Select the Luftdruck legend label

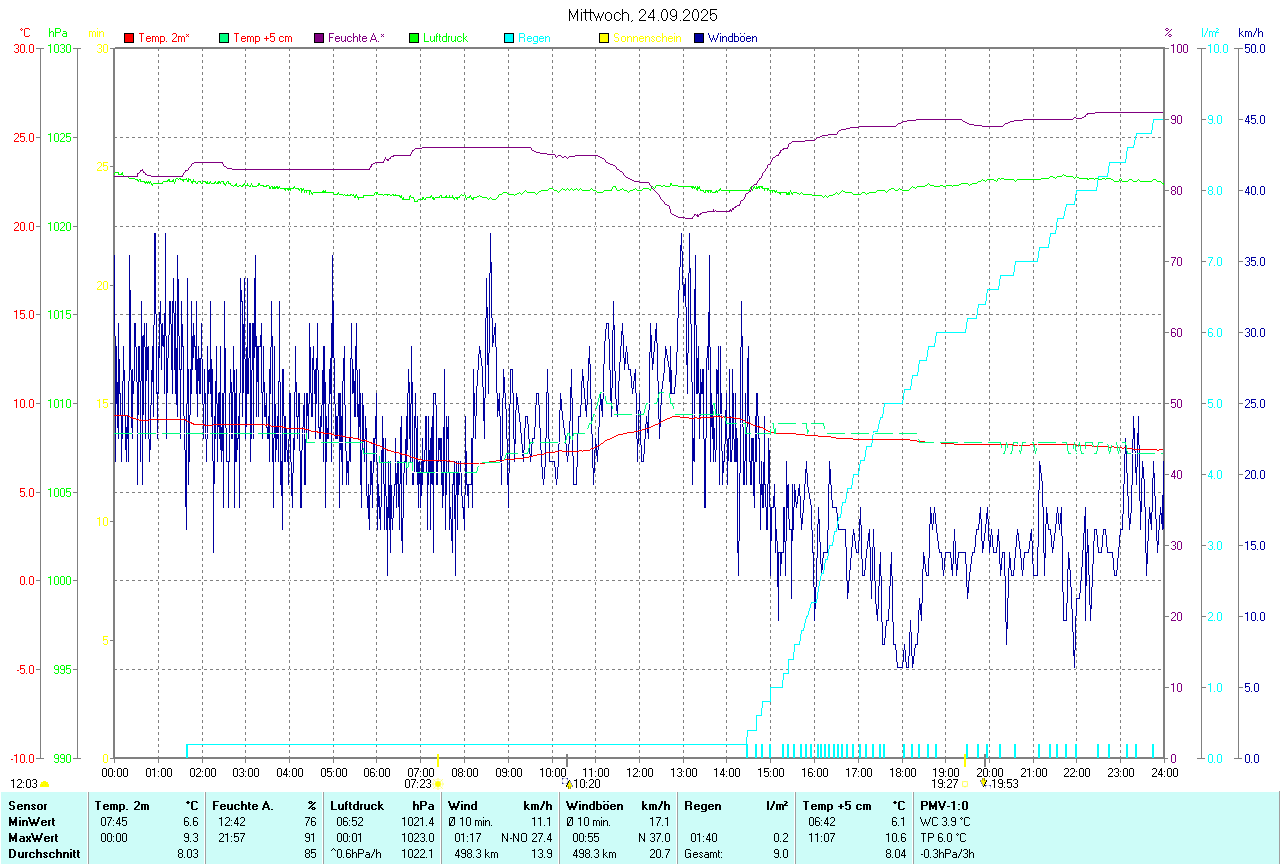click(445, 38)
